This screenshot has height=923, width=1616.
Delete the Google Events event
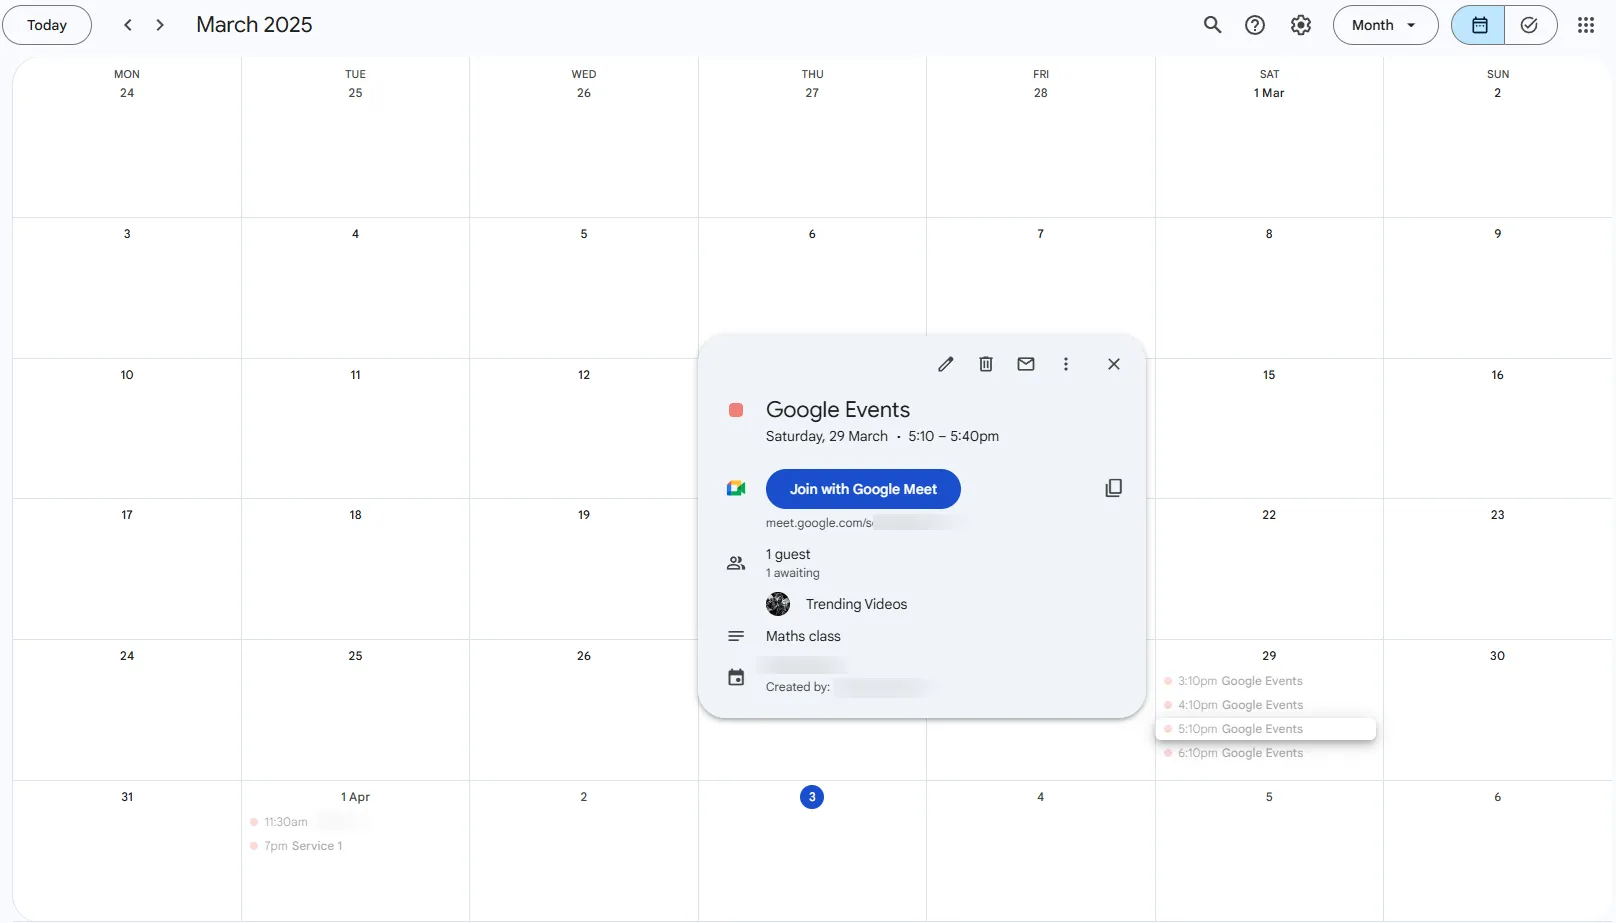pyautogui.click(x=985, y=364)
